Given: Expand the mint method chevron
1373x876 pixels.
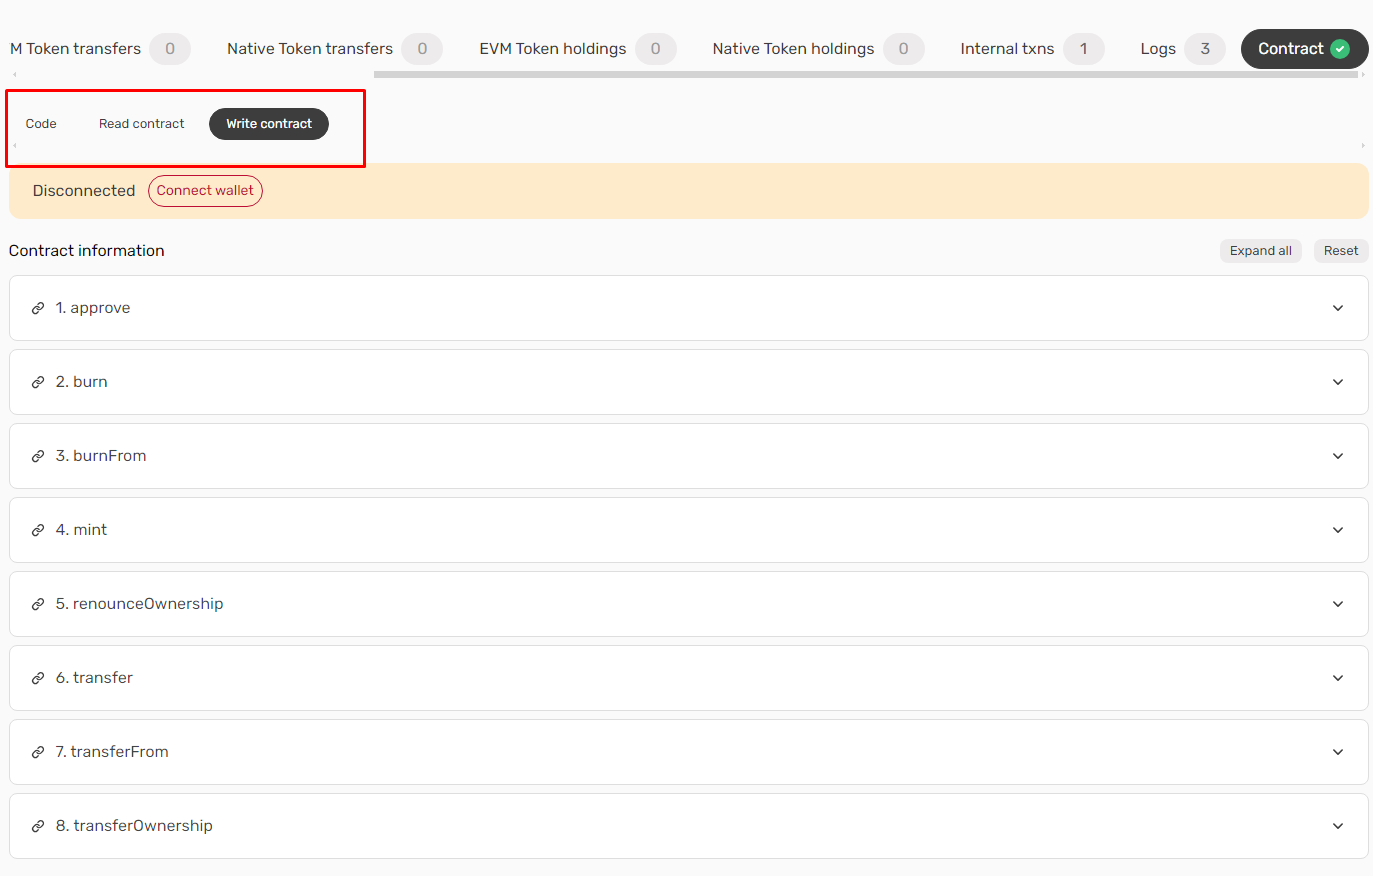Looking at the screenshot, I should [1338, 530].
